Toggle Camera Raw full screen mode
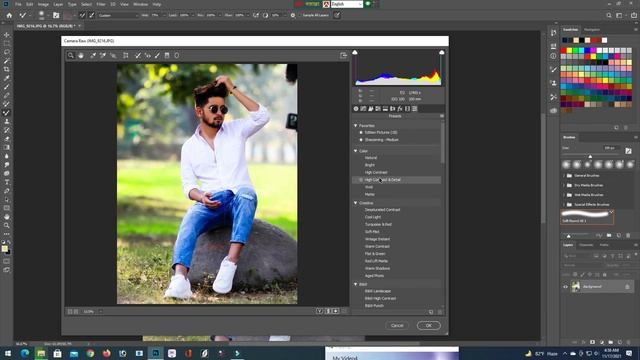640x360 pixels. click(x=343, y=56)
